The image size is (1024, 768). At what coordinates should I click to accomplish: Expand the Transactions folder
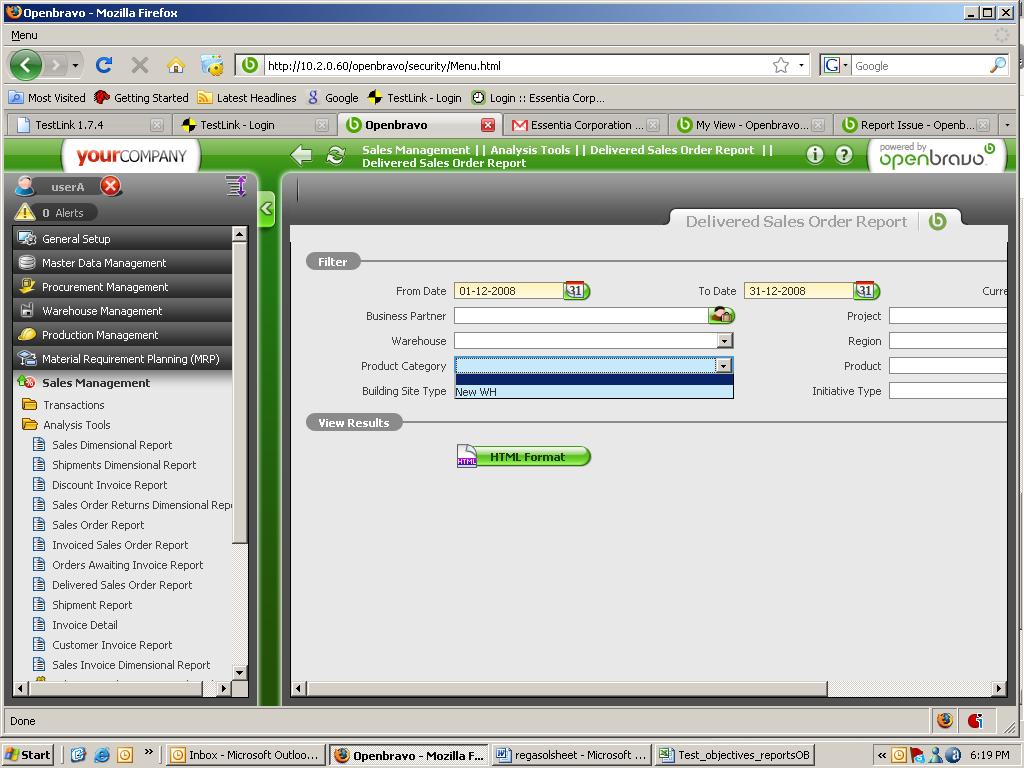73,405
